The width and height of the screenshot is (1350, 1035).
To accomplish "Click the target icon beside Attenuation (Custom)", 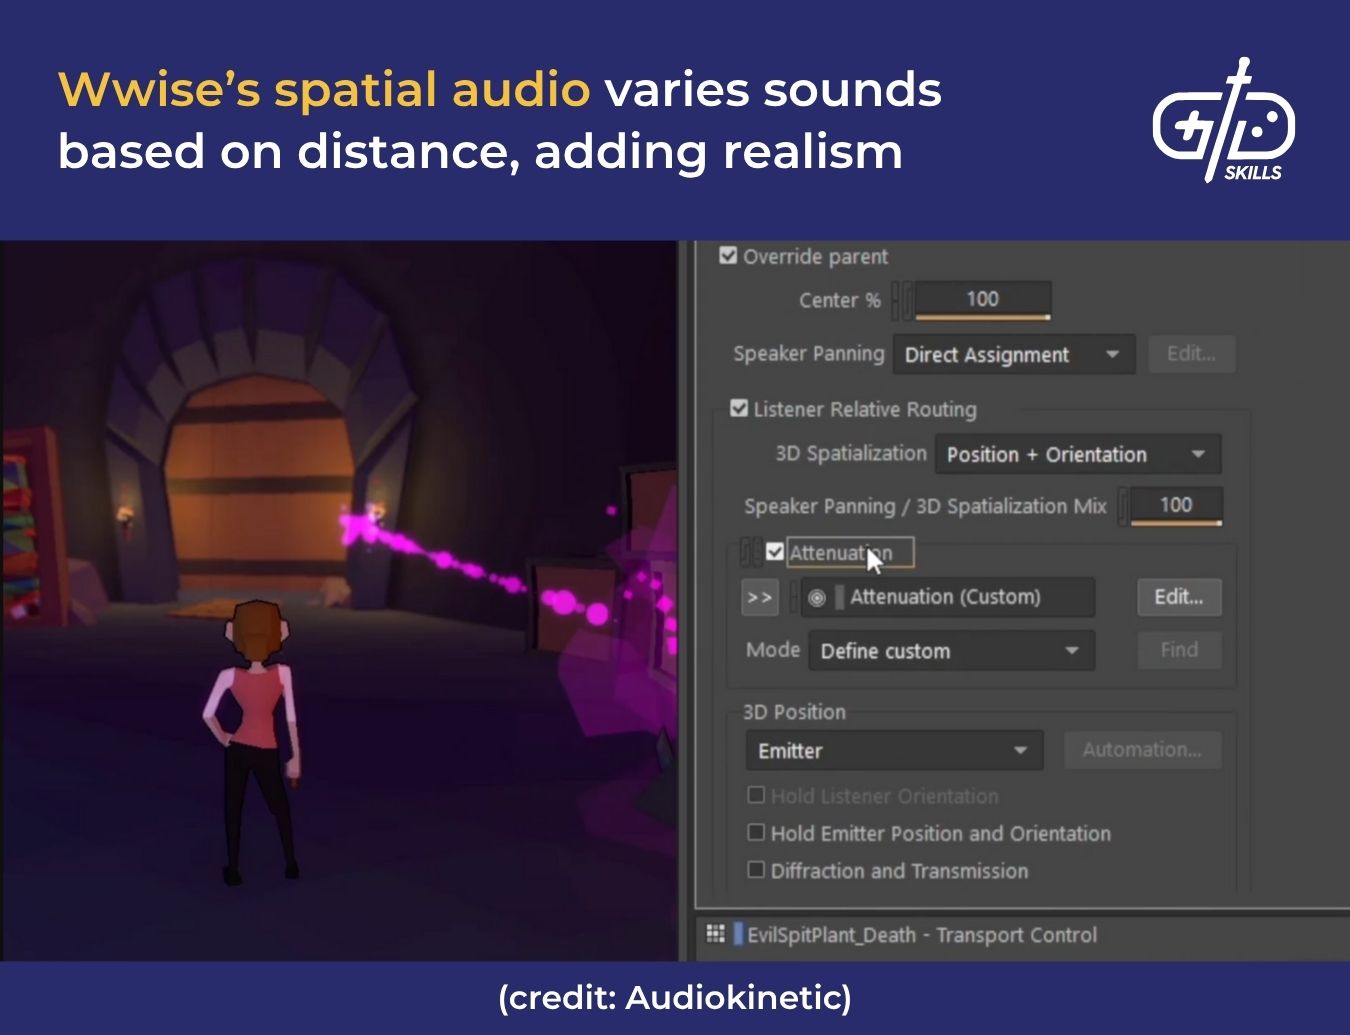I will 816,597.
